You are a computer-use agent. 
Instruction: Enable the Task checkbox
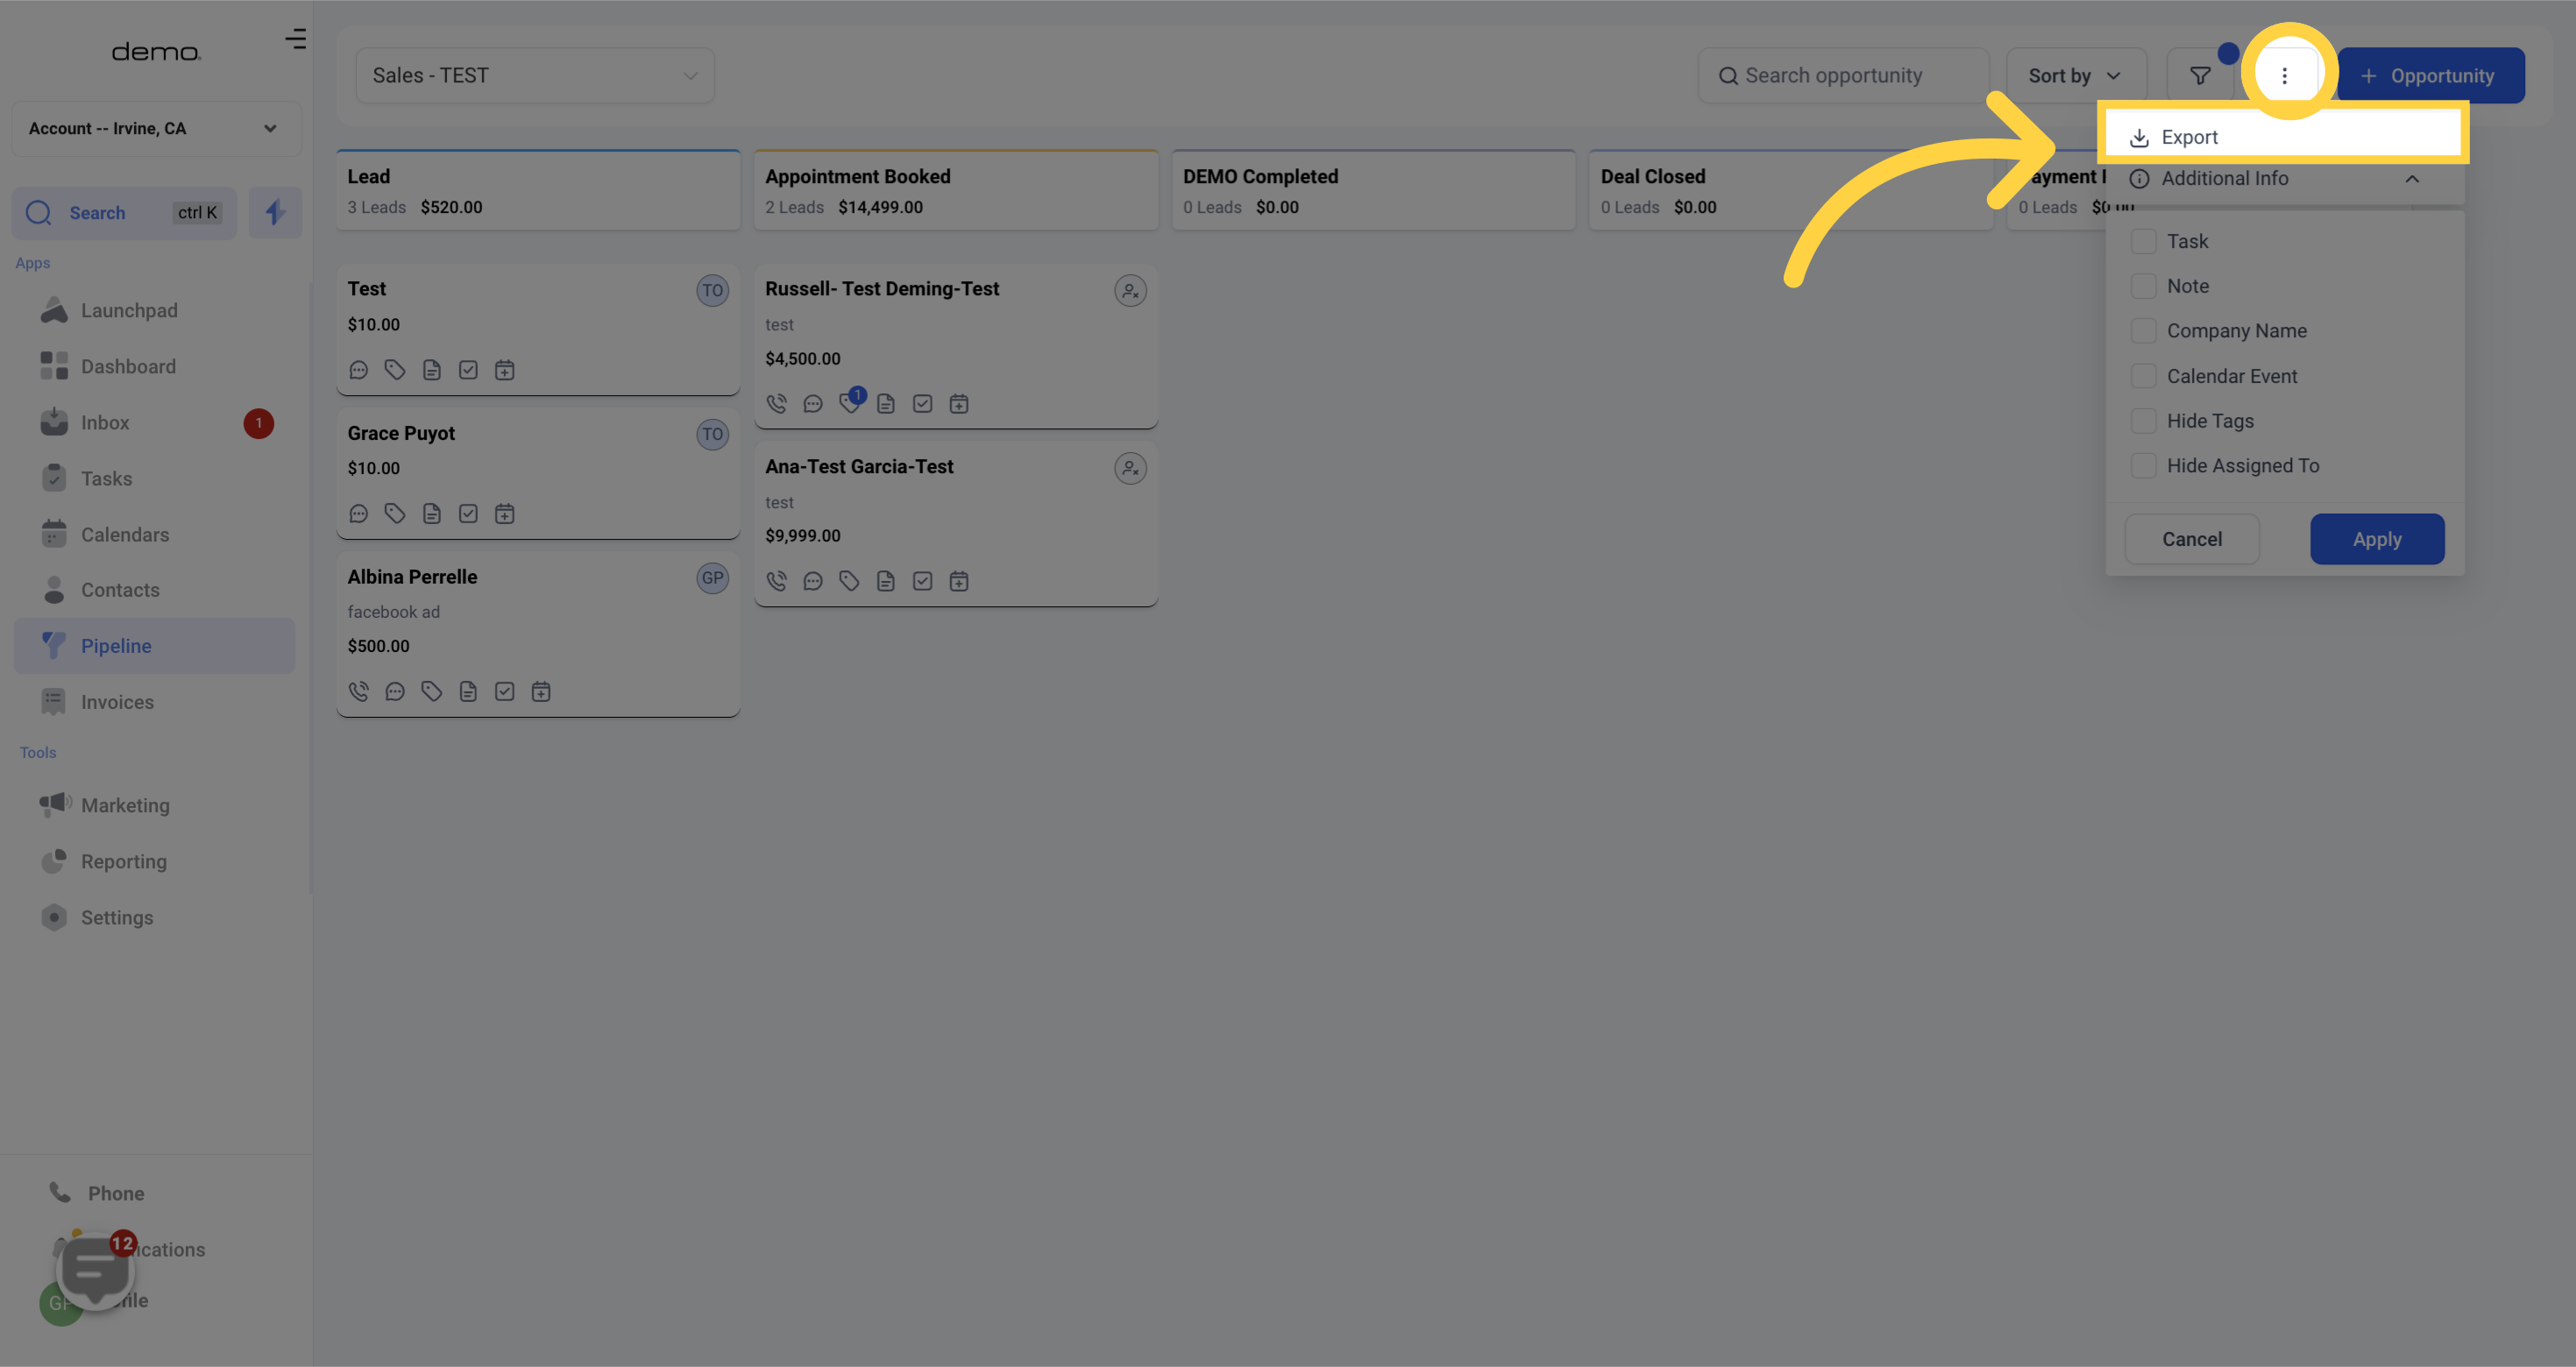point(2143,241)
